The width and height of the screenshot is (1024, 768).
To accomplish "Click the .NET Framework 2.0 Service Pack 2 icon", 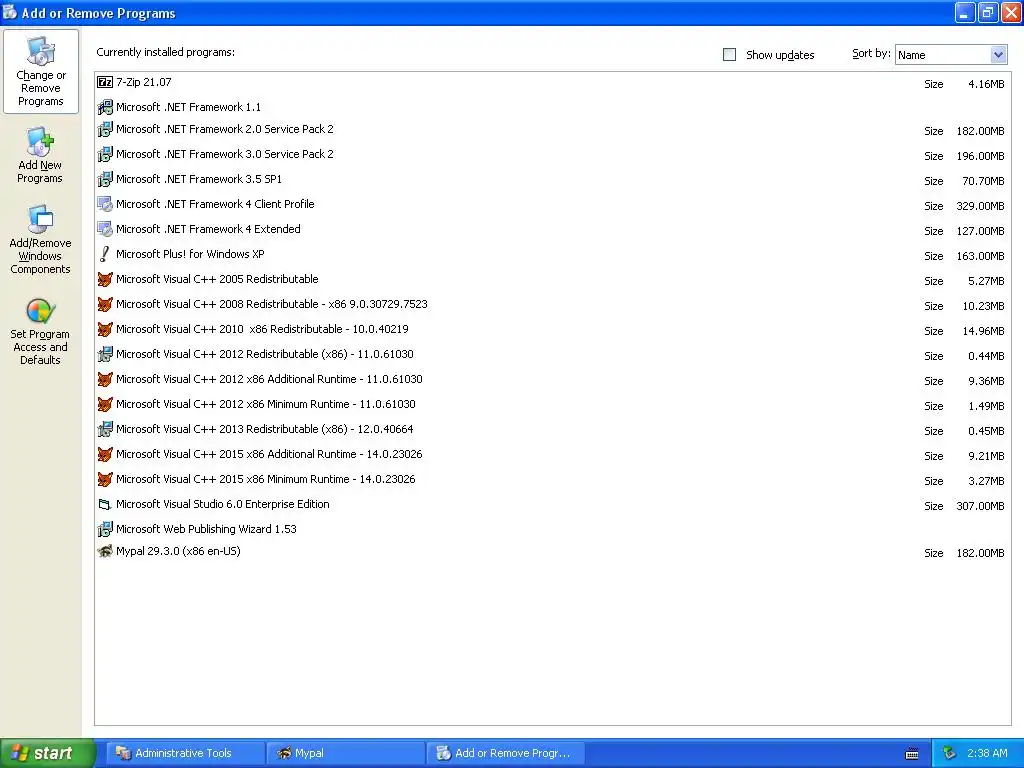I will (x=104, y=129).
